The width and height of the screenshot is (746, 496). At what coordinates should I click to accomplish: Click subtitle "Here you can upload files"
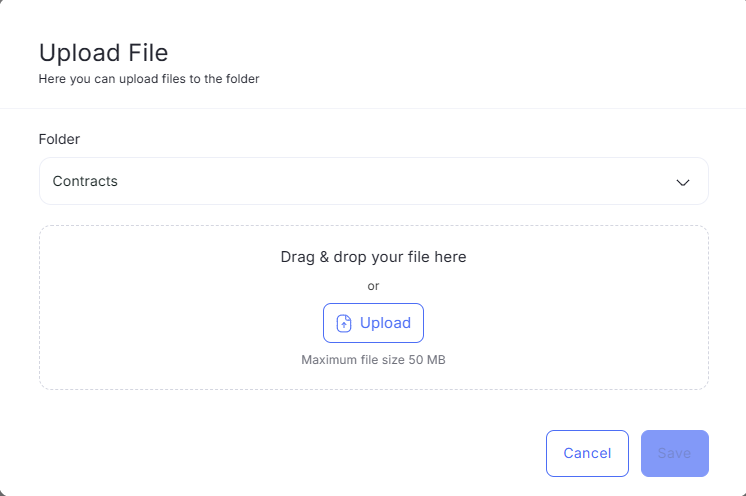tap(112, 79)
